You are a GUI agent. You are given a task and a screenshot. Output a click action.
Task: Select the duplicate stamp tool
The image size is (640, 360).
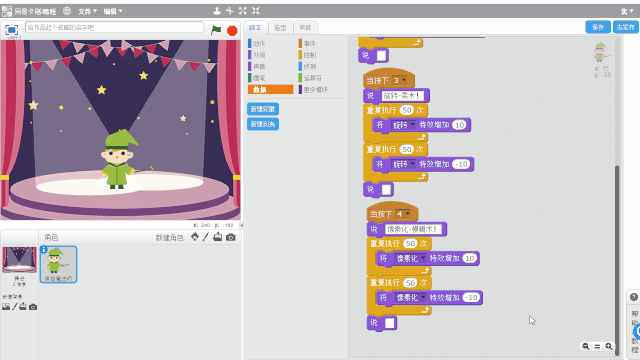pos(217,11)
